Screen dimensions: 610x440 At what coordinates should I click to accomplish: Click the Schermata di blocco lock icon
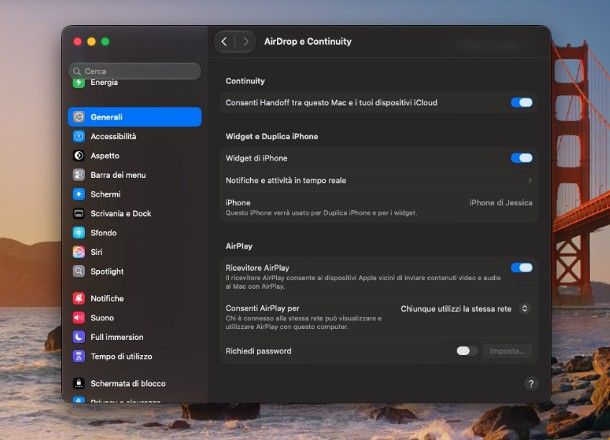tap(79, 383)
